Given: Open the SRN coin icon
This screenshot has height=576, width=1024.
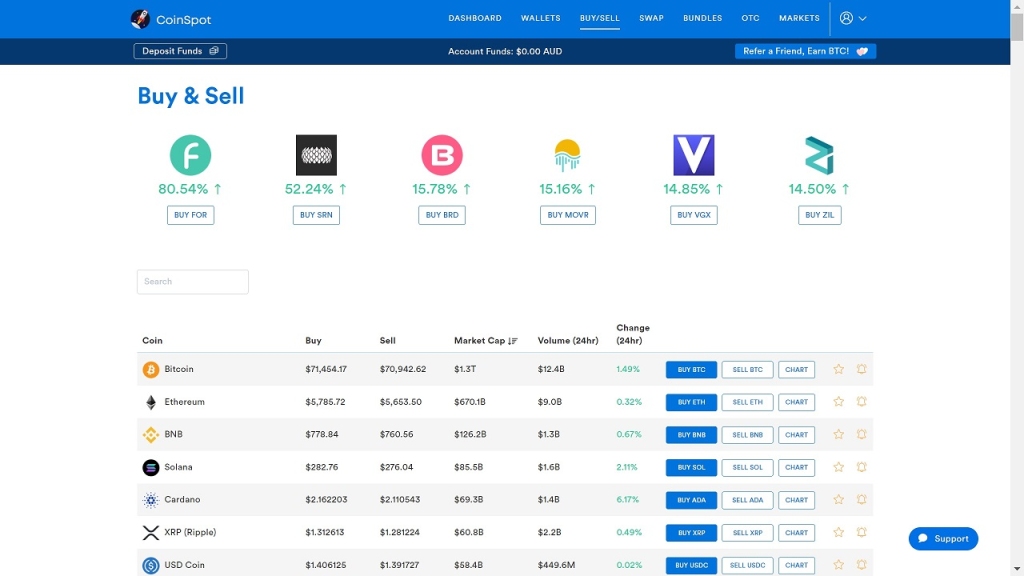Looking at the screenshot, I should click(316, 155).
